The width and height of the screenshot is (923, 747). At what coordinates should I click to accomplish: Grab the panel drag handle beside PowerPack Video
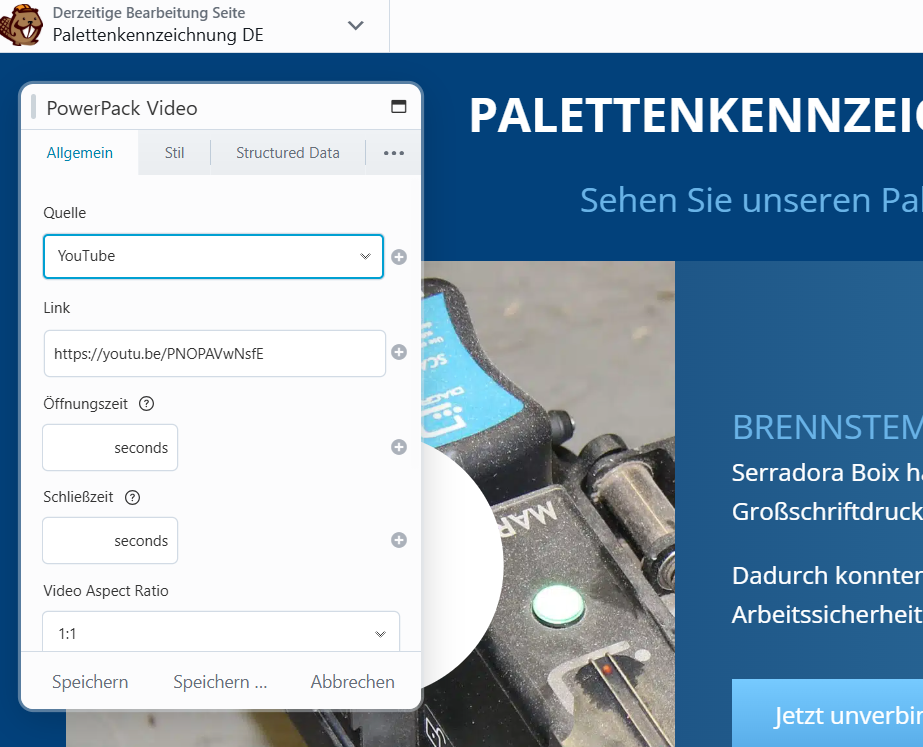34,107
